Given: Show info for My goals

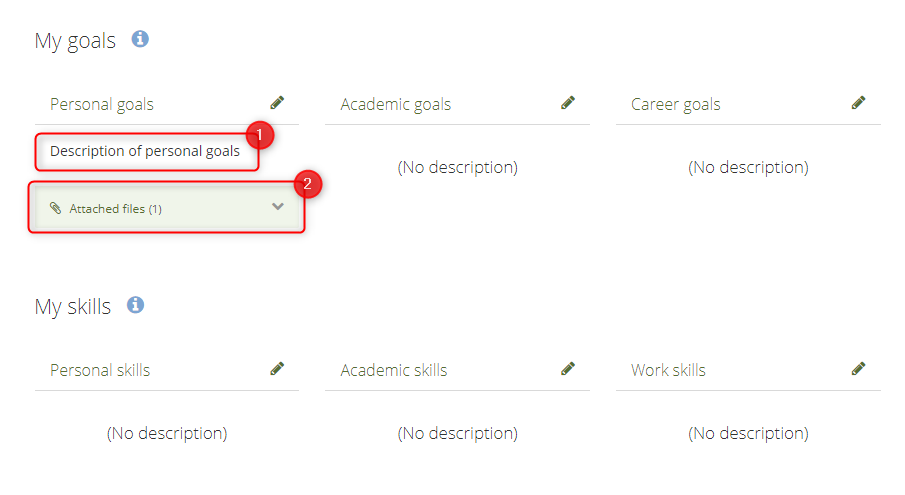Looking at the screenshot, I should point(140,39).
